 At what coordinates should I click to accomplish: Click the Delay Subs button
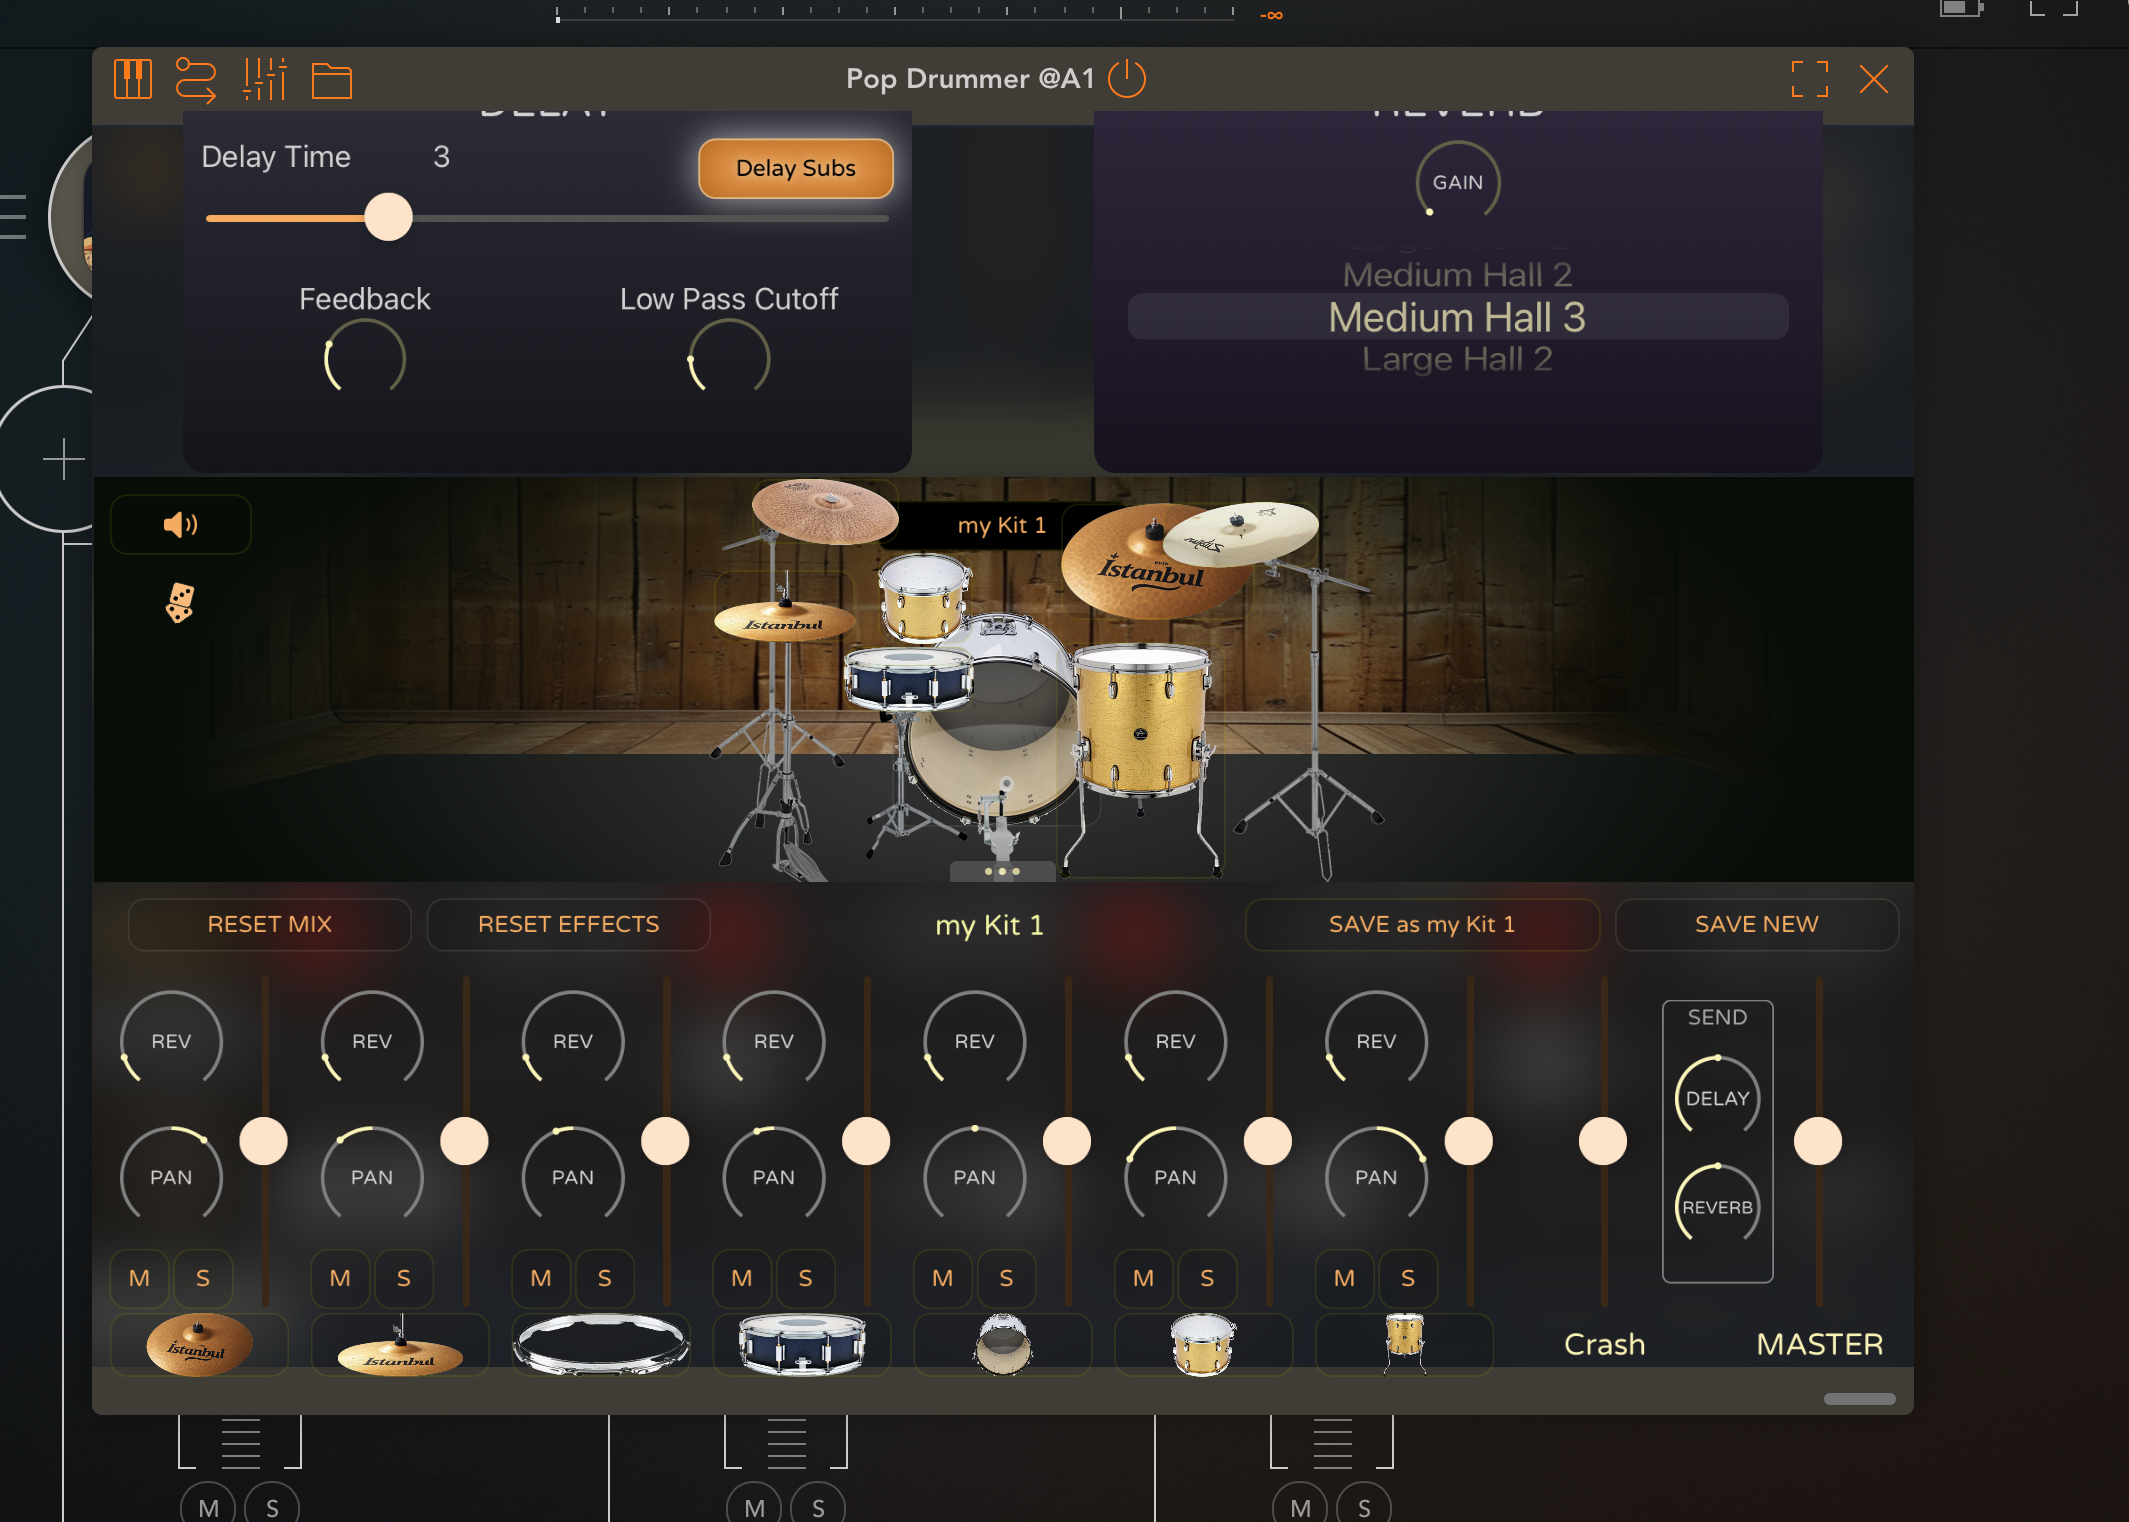[x=795, y=168]
